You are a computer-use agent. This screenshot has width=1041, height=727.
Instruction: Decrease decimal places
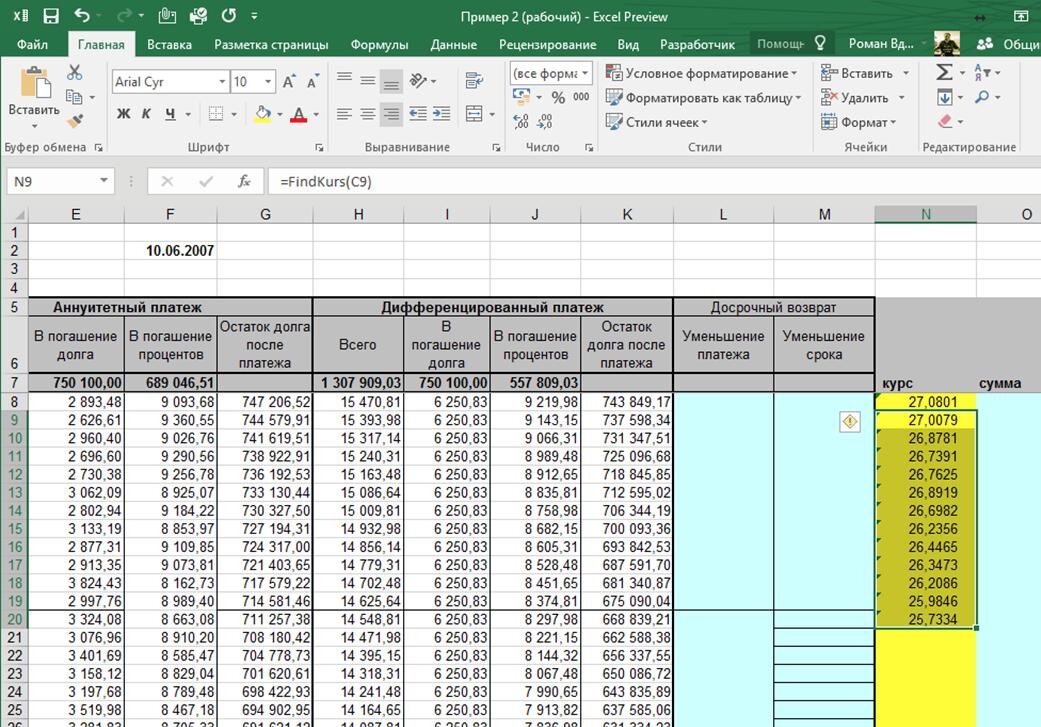544,121
